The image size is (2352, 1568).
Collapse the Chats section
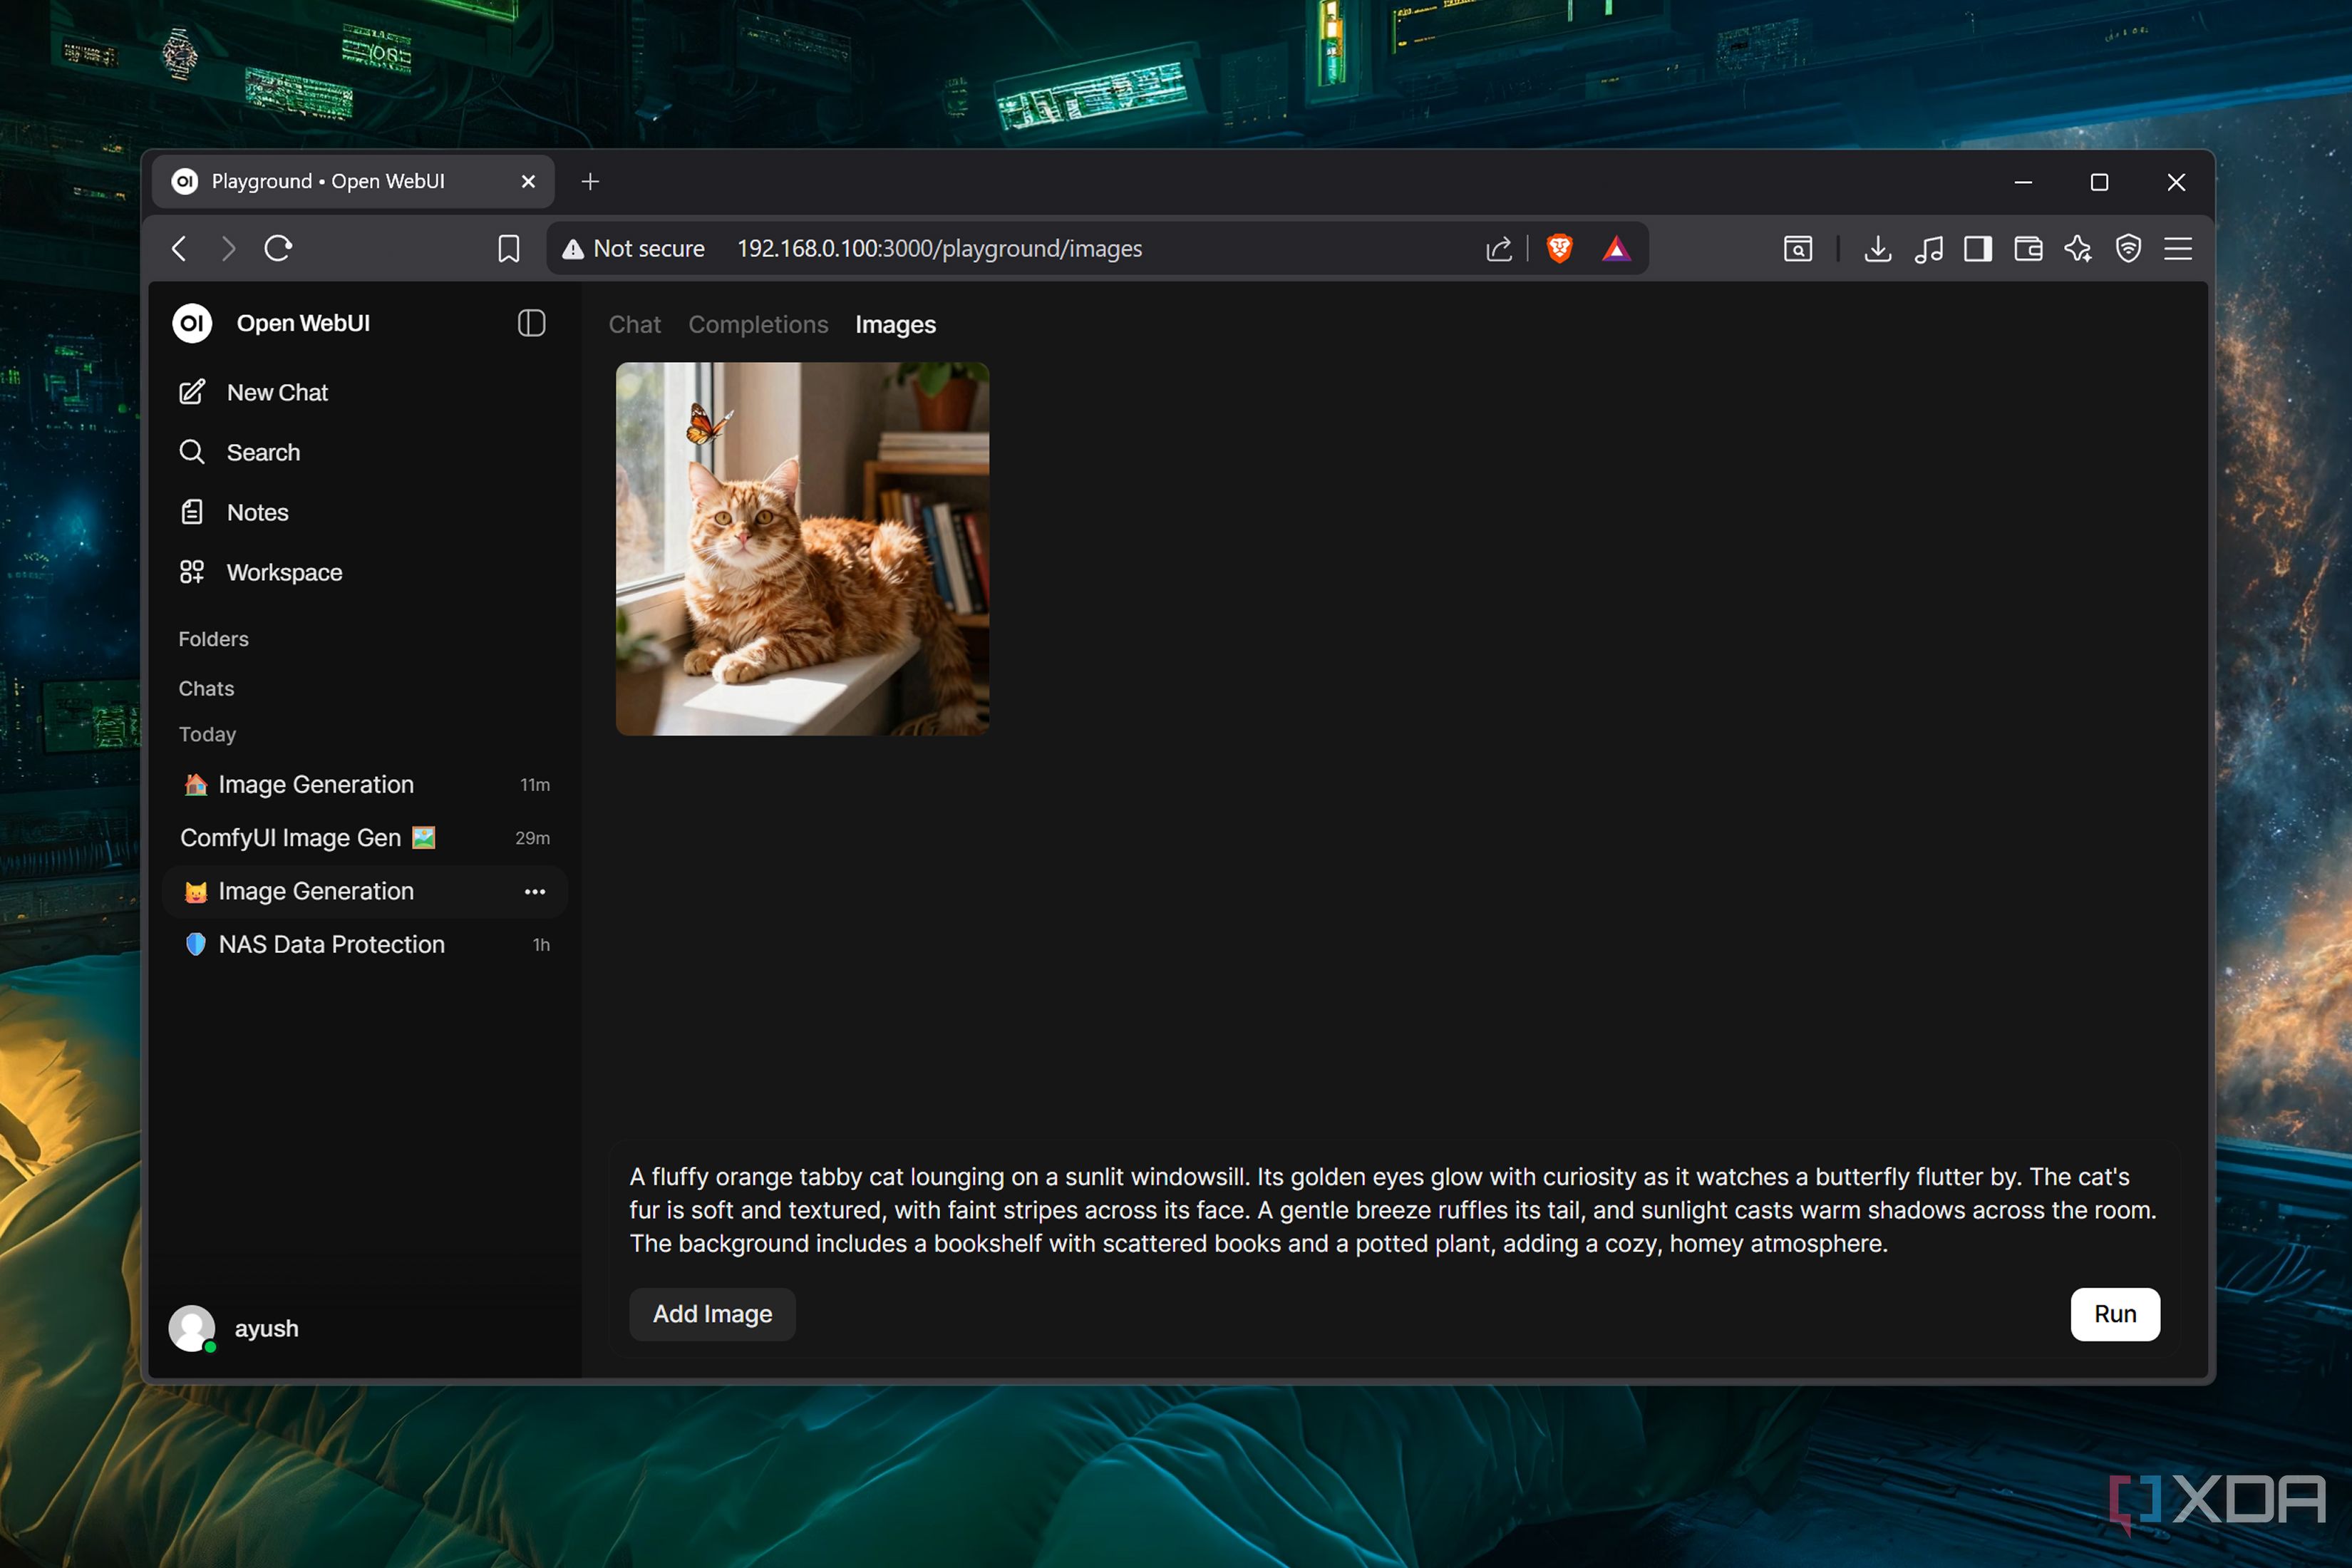pos(206,688)
